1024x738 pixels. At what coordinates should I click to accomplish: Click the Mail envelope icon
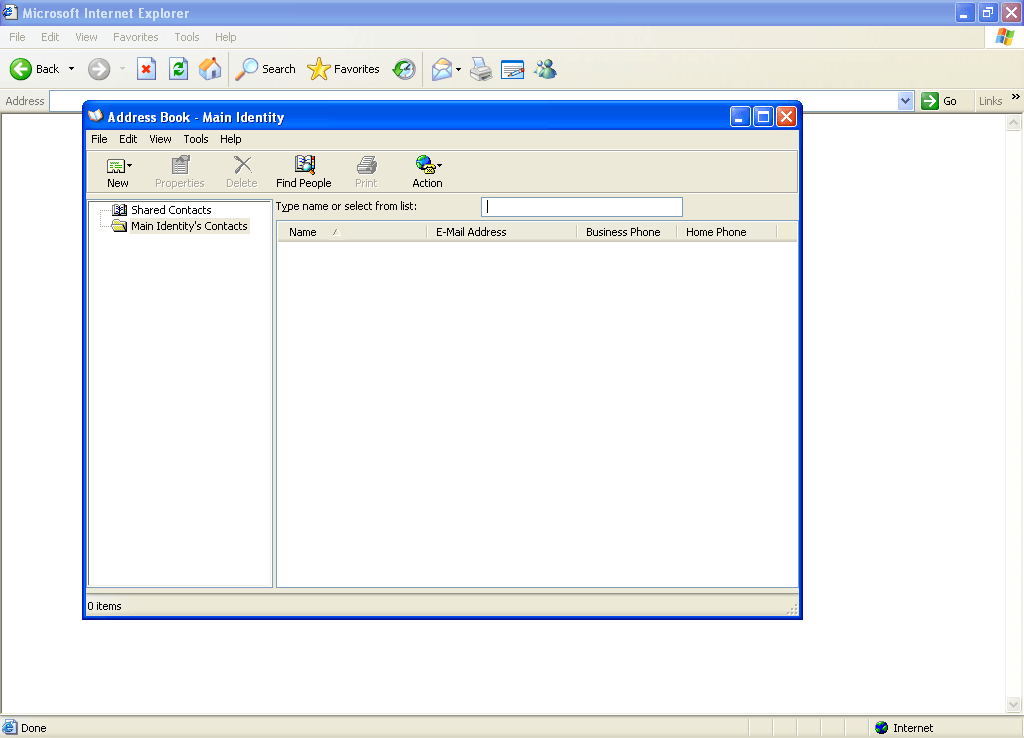[442, 69]
